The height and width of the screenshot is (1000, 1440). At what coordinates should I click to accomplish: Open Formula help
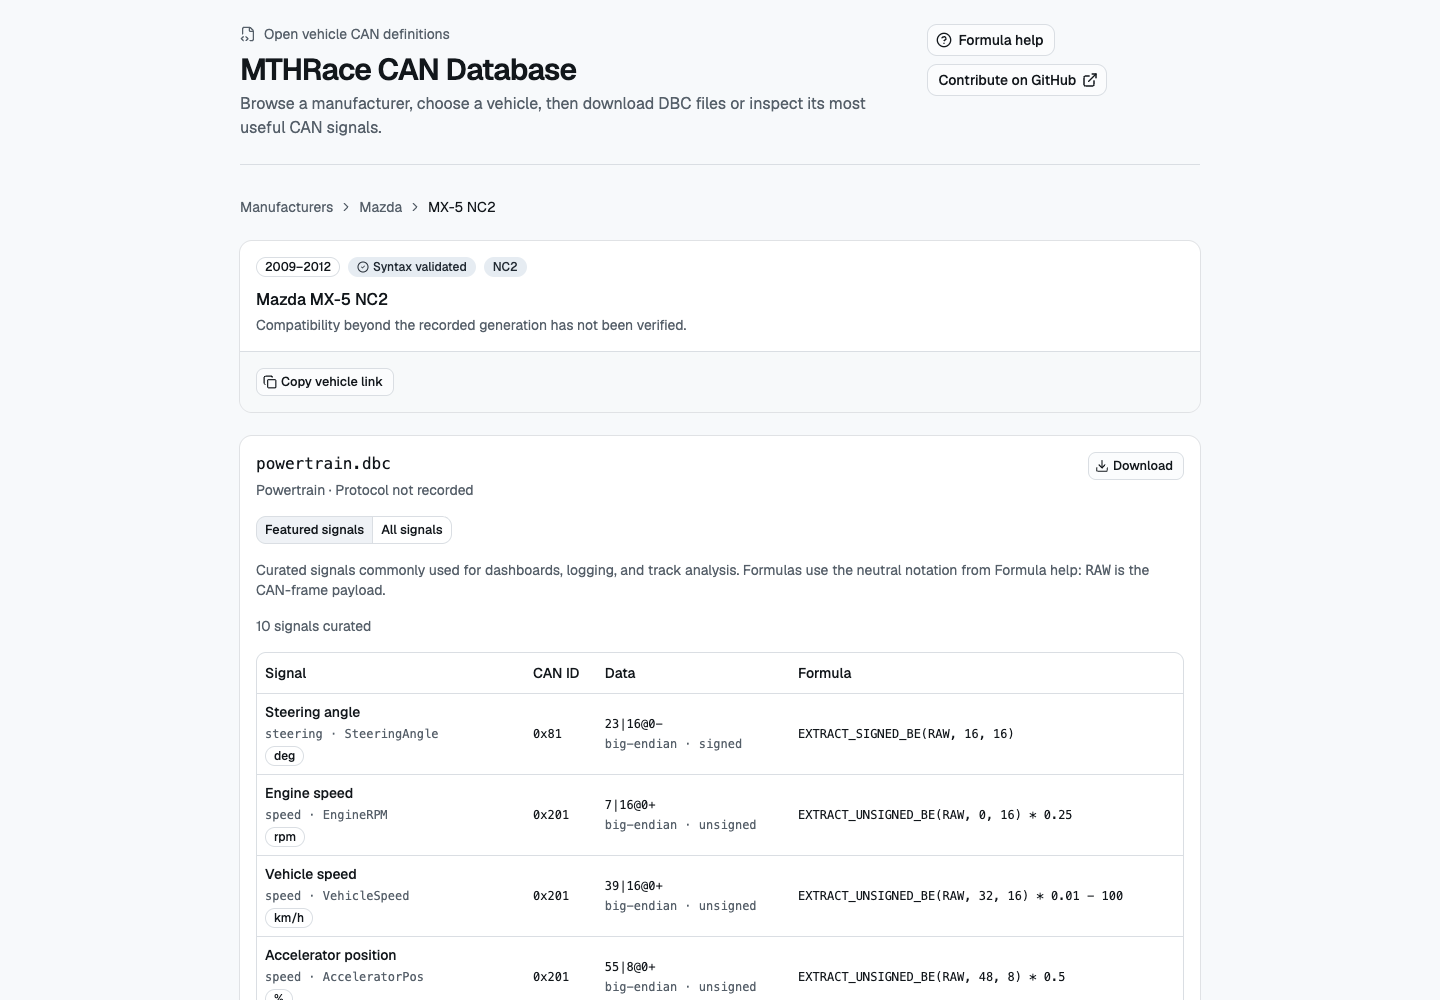[x=990, y=40]
